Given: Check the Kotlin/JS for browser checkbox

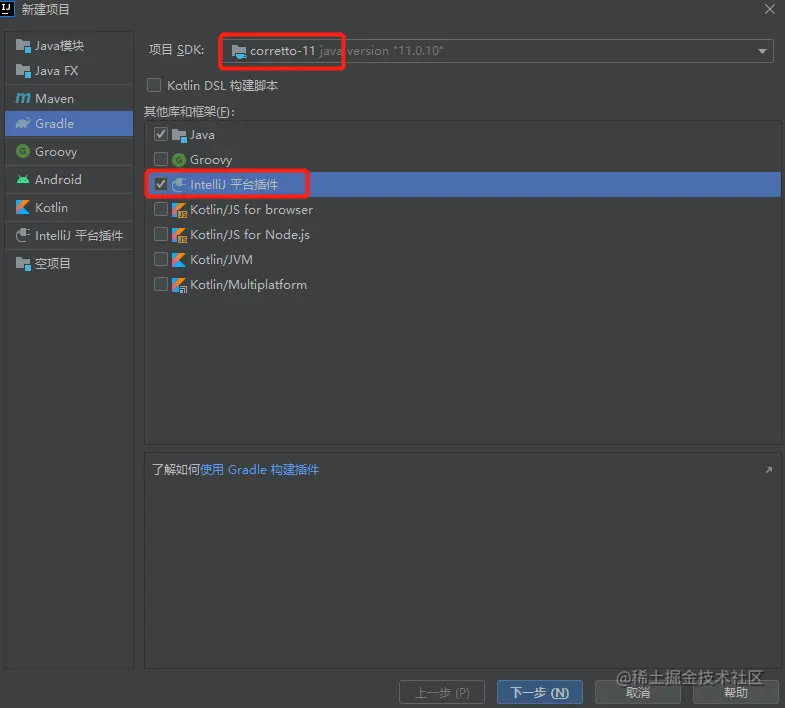Looking at the screenshot, I should [x=161, y=209].
